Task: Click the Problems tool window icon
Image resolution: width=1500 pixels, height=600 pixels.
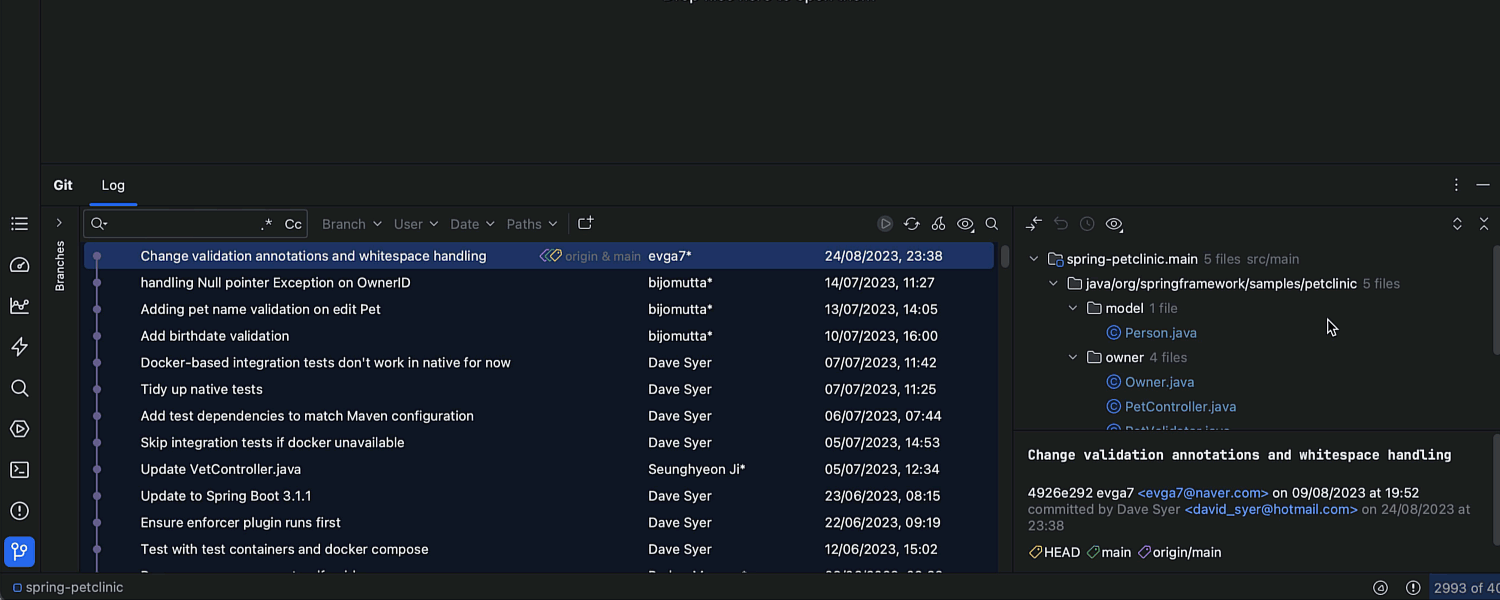Action: (x=19, y=511)
